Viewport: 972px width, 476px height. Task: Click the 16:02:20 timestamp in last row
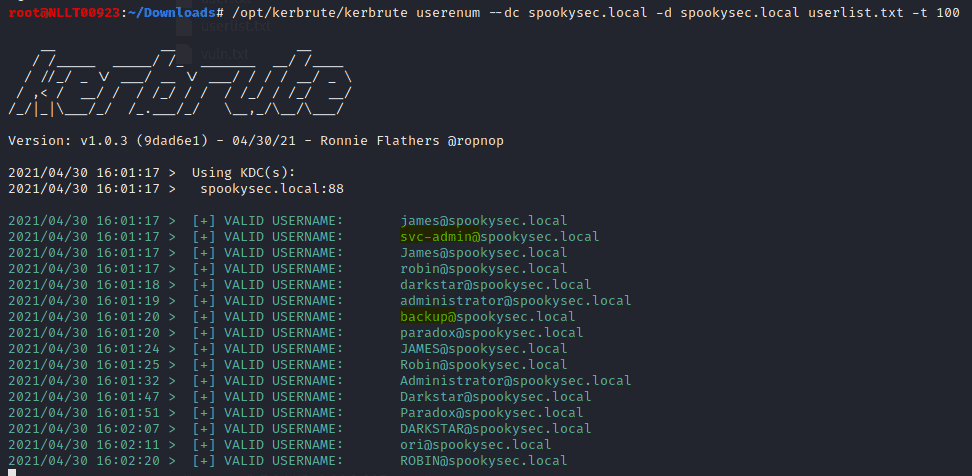pyautogui.click(x=128, y=461)
